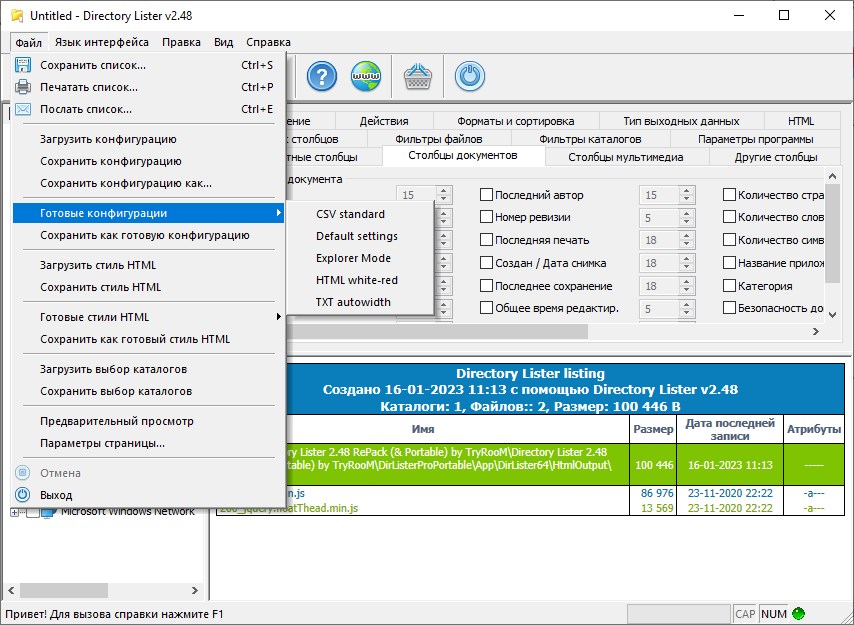Viewport: 854px width, 625px height.
Task: Open the Фильтры каталогов tab
Action: pos(590,139)
